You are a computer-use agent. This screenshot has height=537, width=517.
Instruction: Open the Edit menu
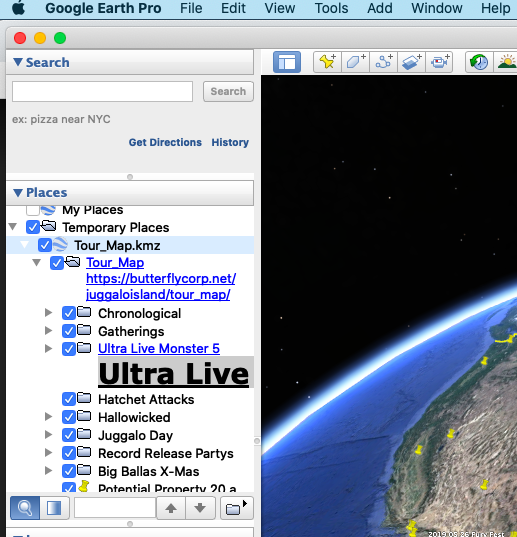pos(233,8)
